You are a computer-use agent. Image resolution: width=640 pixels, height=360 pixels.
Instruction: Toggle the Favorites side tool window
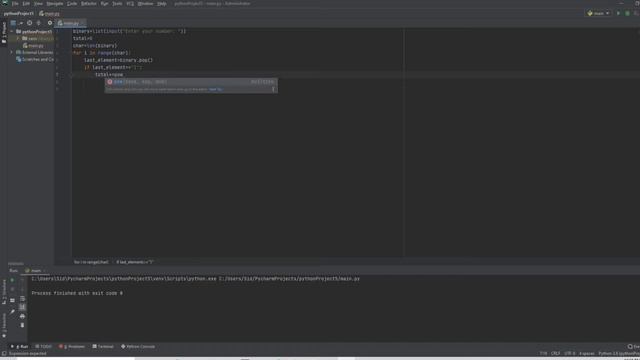pos(4,325)
